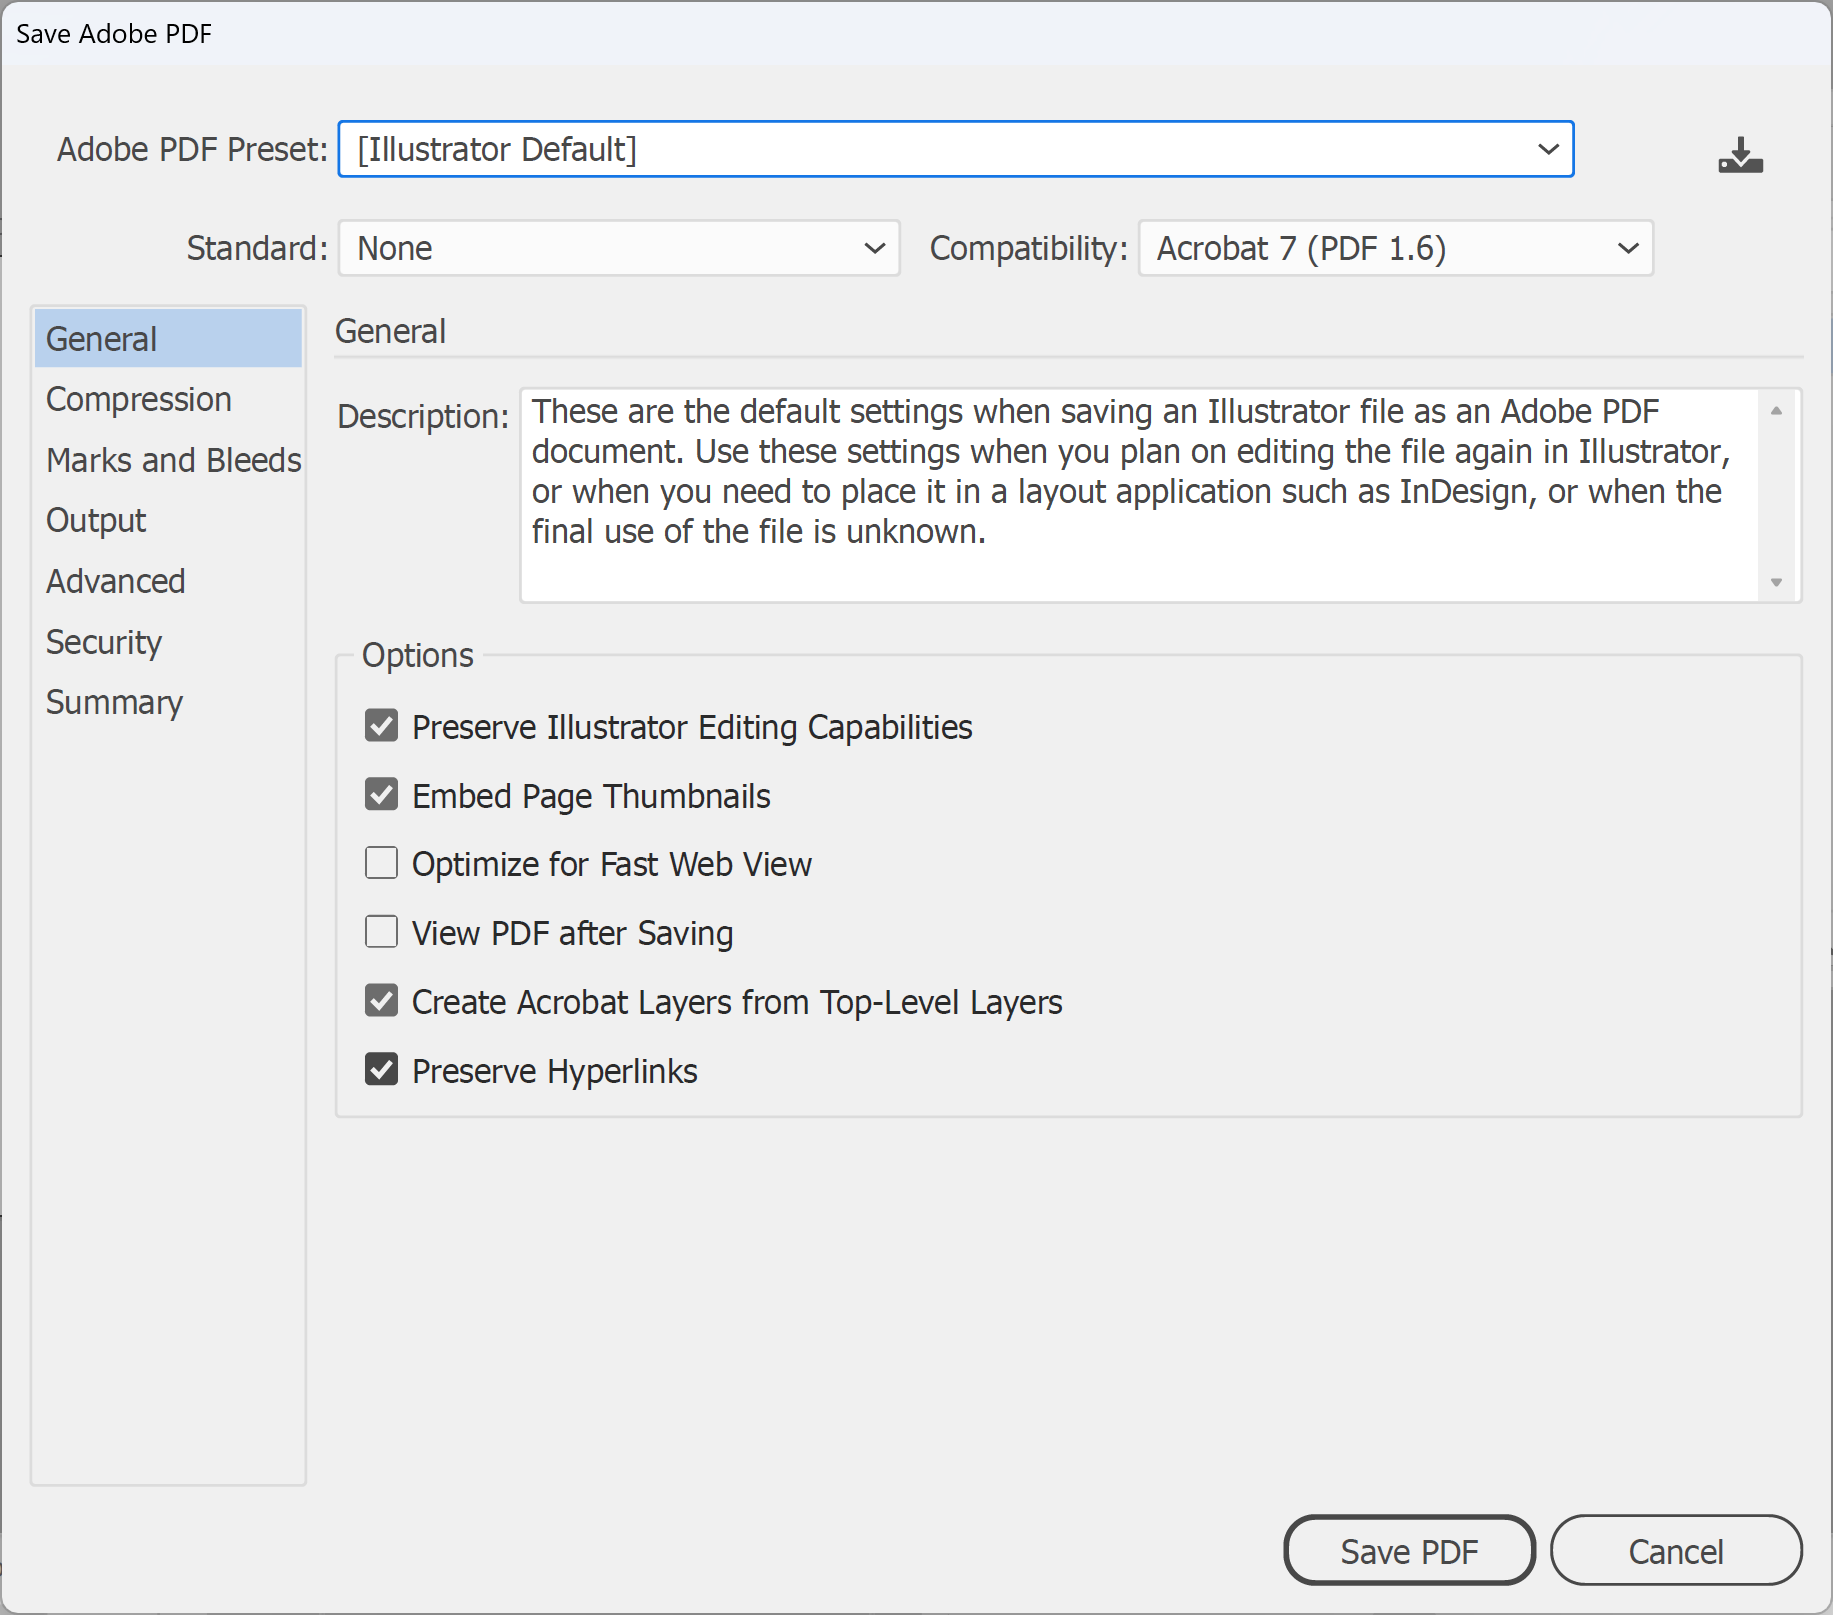Viewport: 1833px width, 1615px height.
Task: Select the General category
Action: coord(168,339)
